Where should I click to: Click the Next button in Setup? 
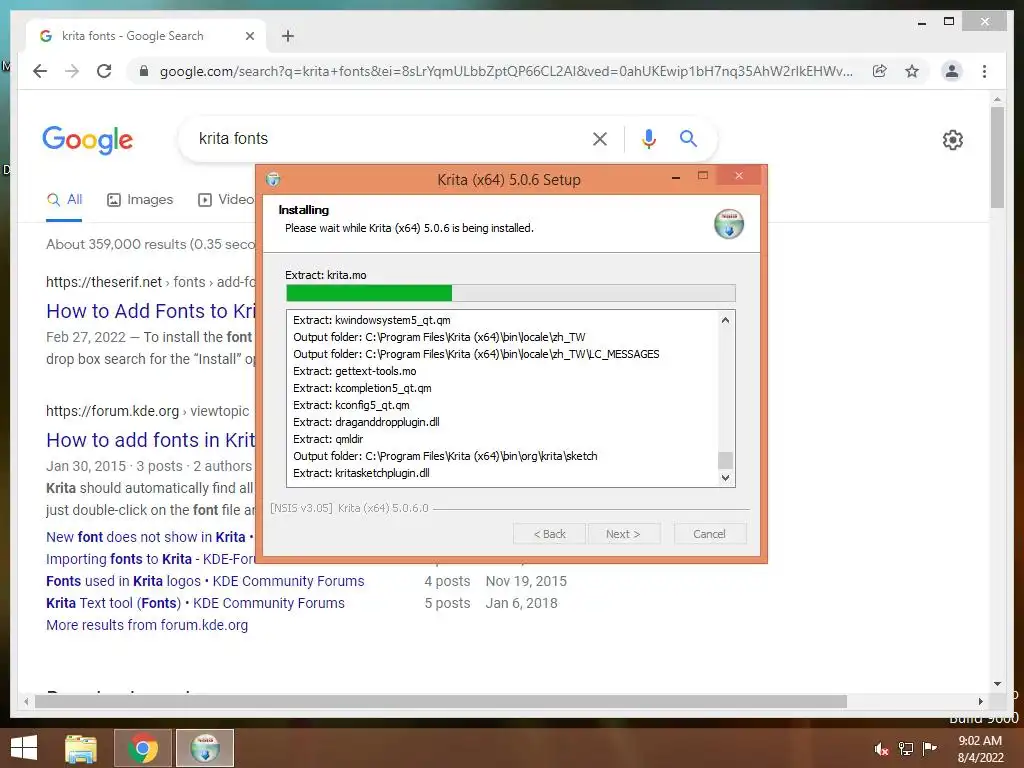(x=623, y=534)
